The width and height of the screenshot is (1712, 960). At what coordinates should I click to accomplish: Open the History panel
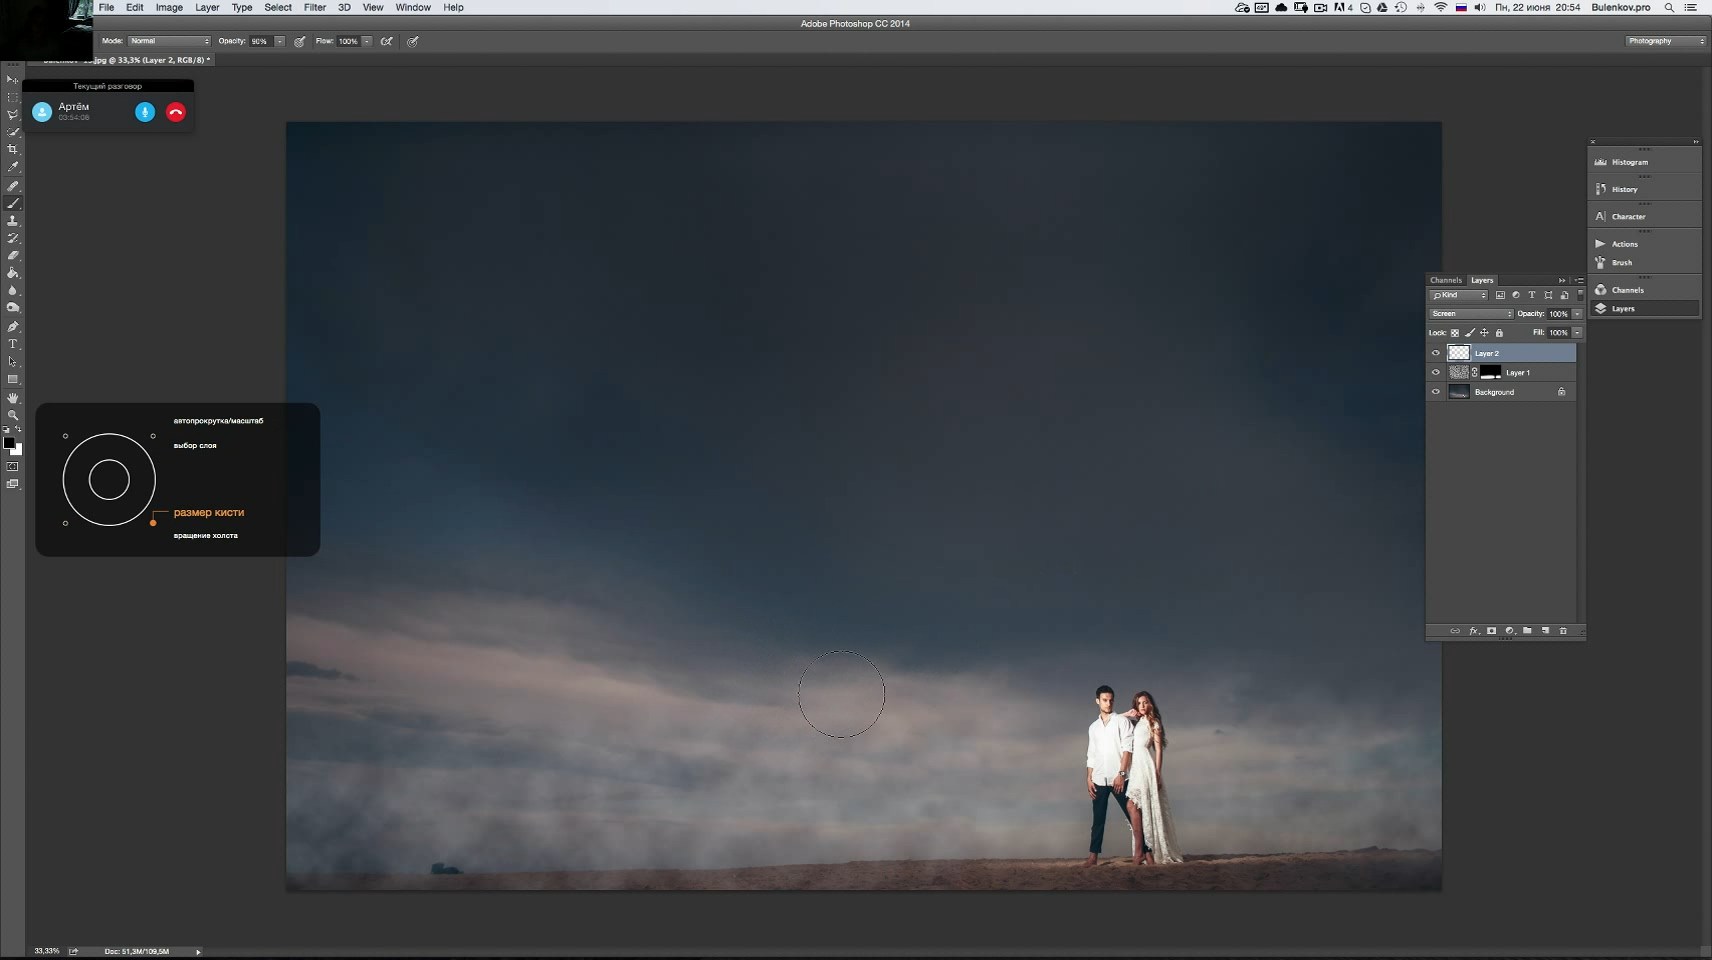(x=1624, y=189)
